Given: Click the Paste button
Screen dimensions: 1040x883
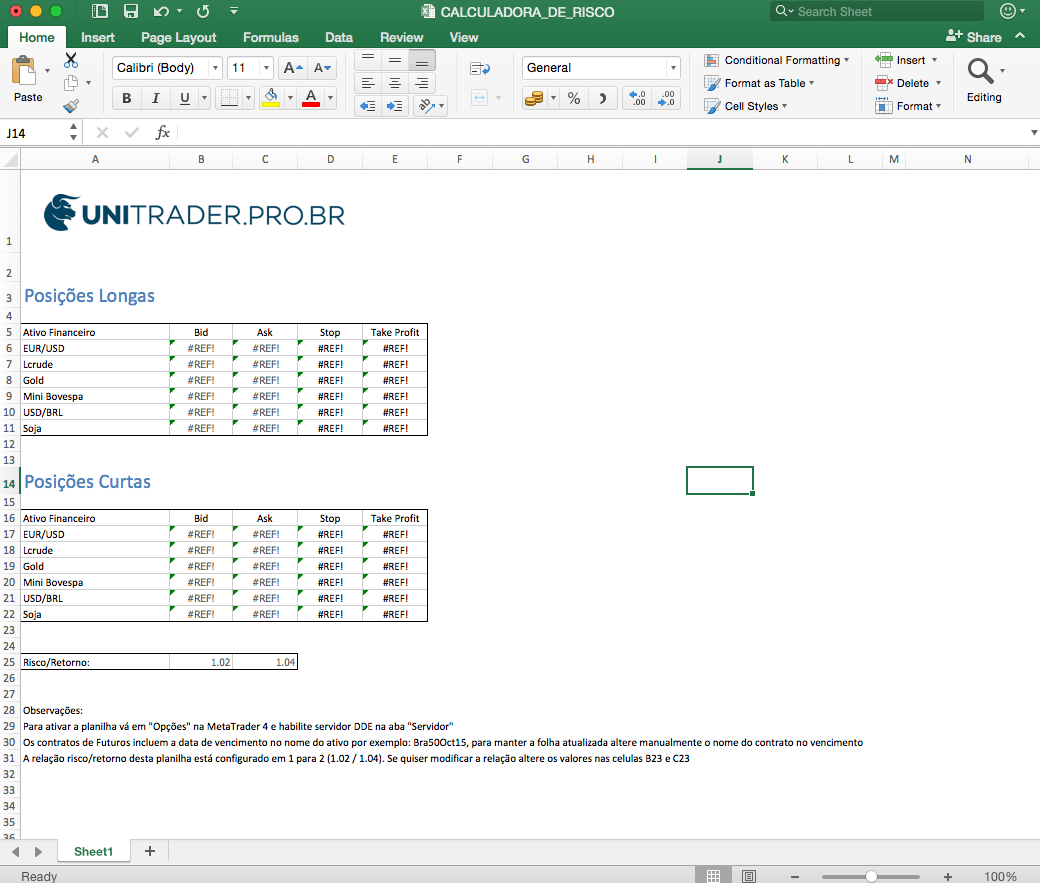Looking at the screenshot, I should pyautogui.click(x=27, y=80).
